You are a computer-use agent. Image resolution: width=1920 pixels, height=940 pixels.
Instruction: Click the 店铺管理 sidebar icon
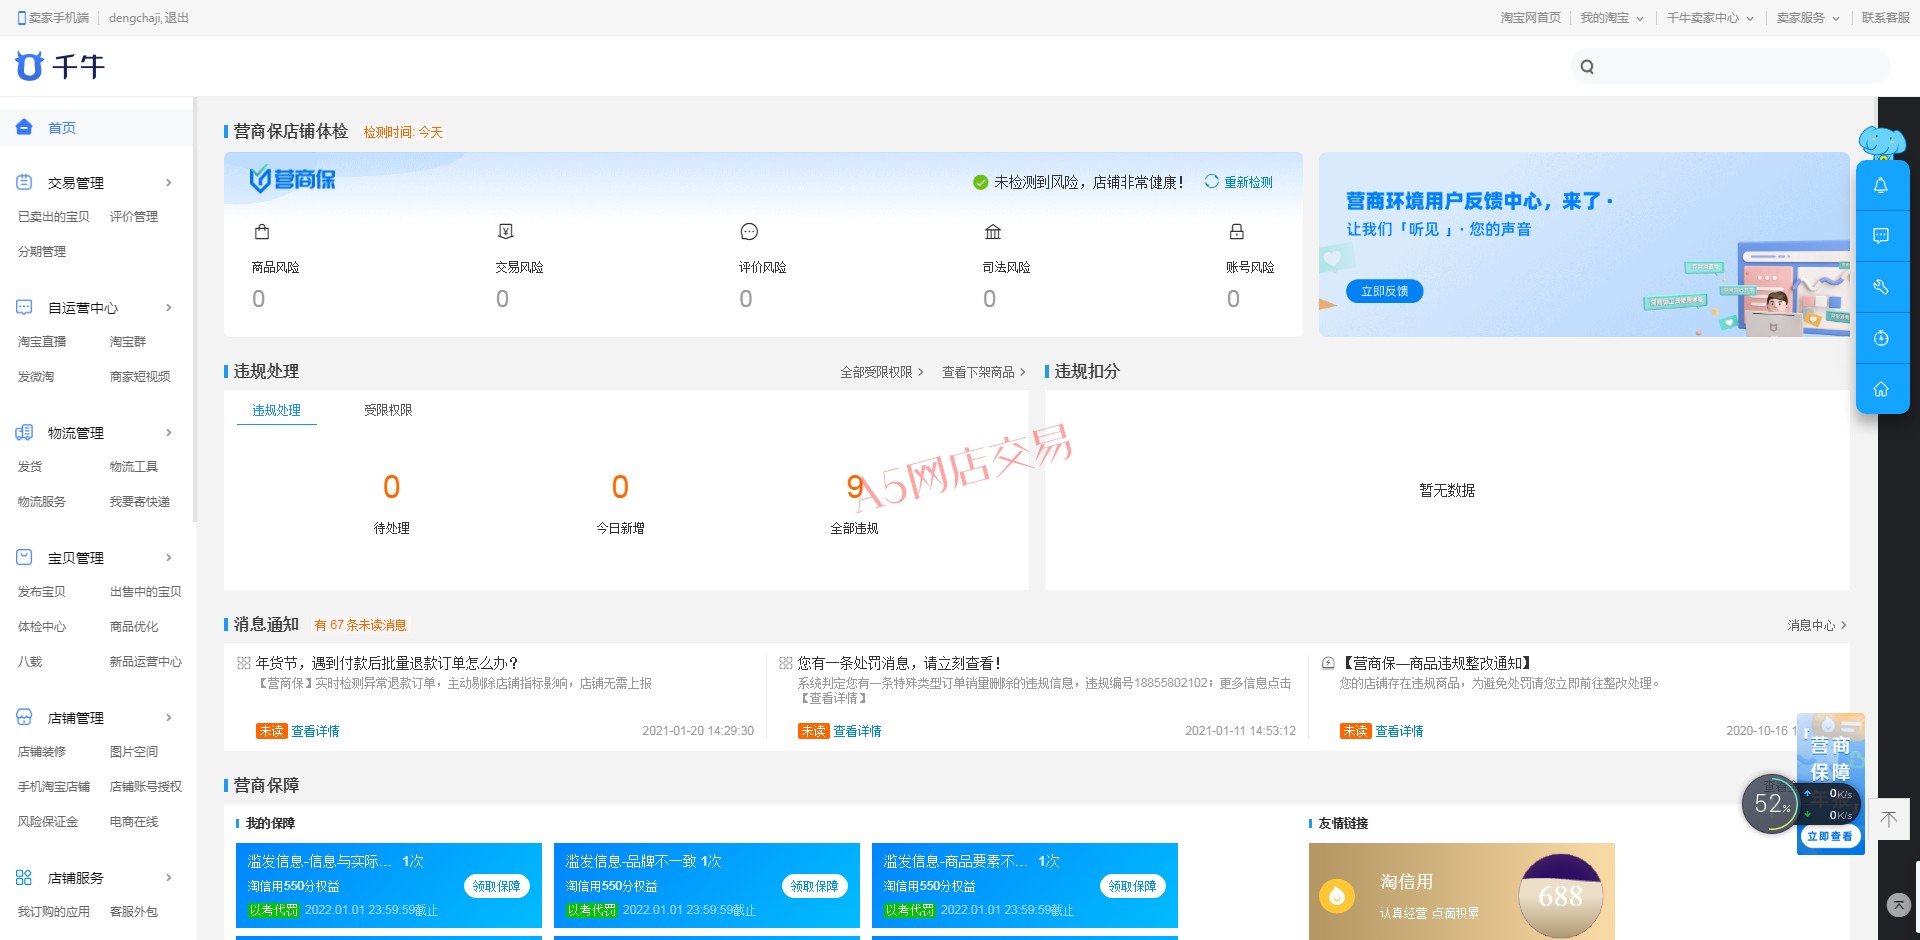click(24, 717)
